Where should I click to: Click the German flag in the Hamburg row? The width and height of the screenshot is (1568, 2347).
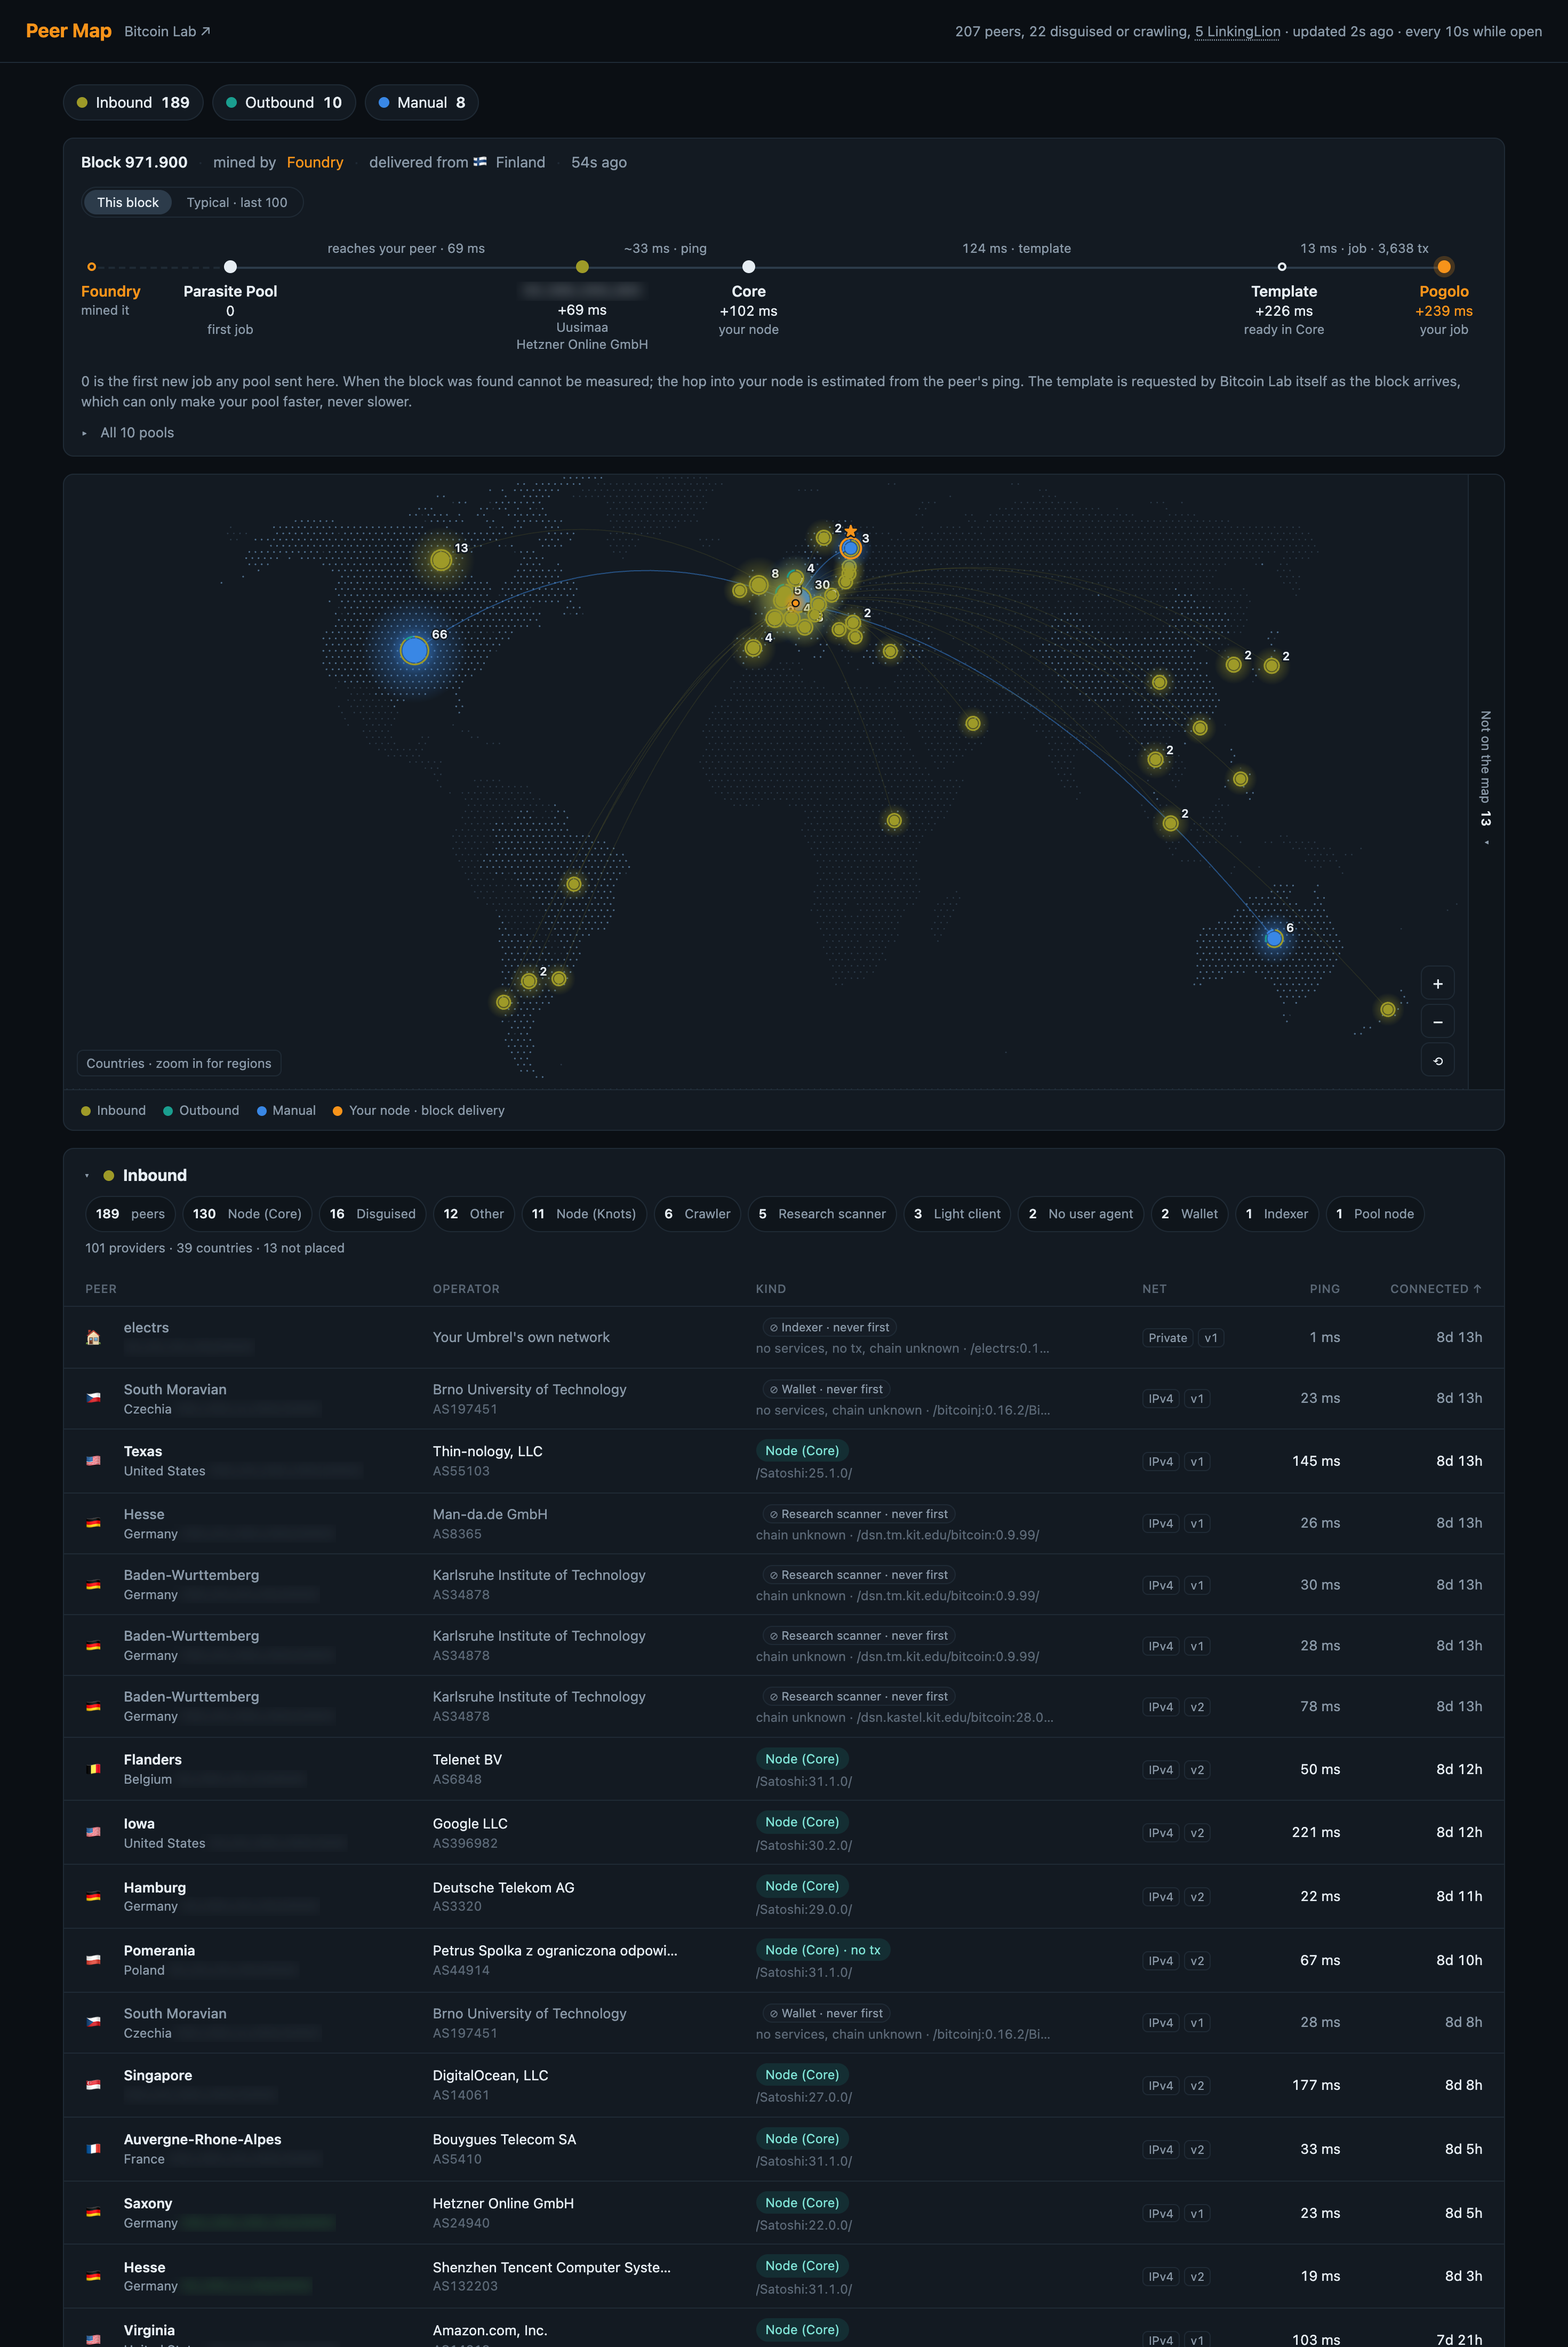[93, 1896]
